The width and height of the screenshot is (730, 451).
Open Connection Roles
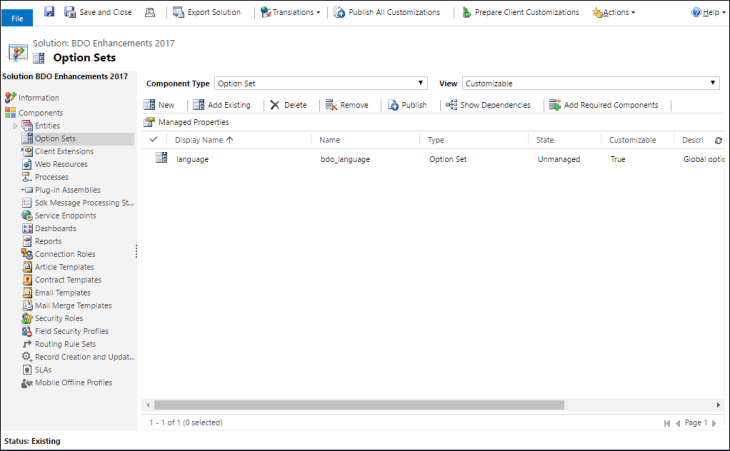coord(59,254)
